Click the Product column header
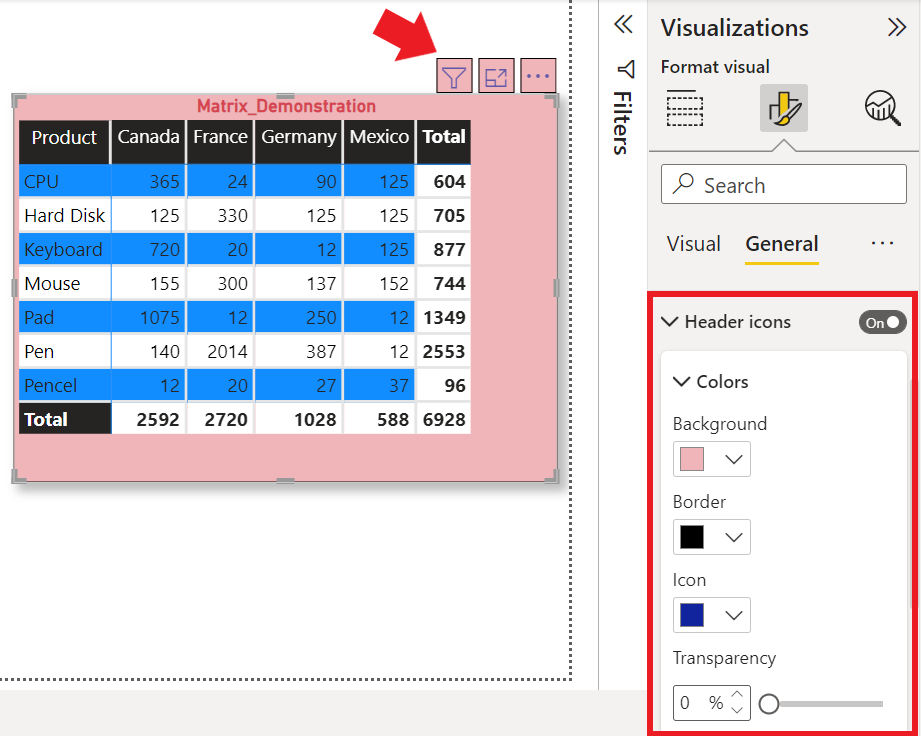The height and width of the screenshot is (736, 921). tap(65, 142)
